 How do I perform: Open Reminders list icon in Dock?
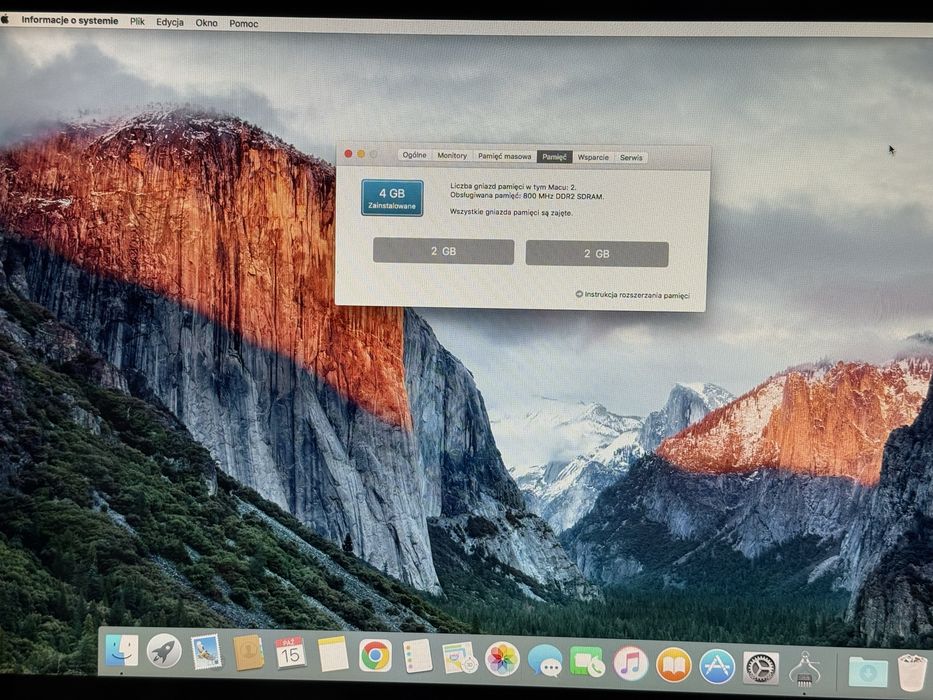pyautogui.click(x=417, y=657)
